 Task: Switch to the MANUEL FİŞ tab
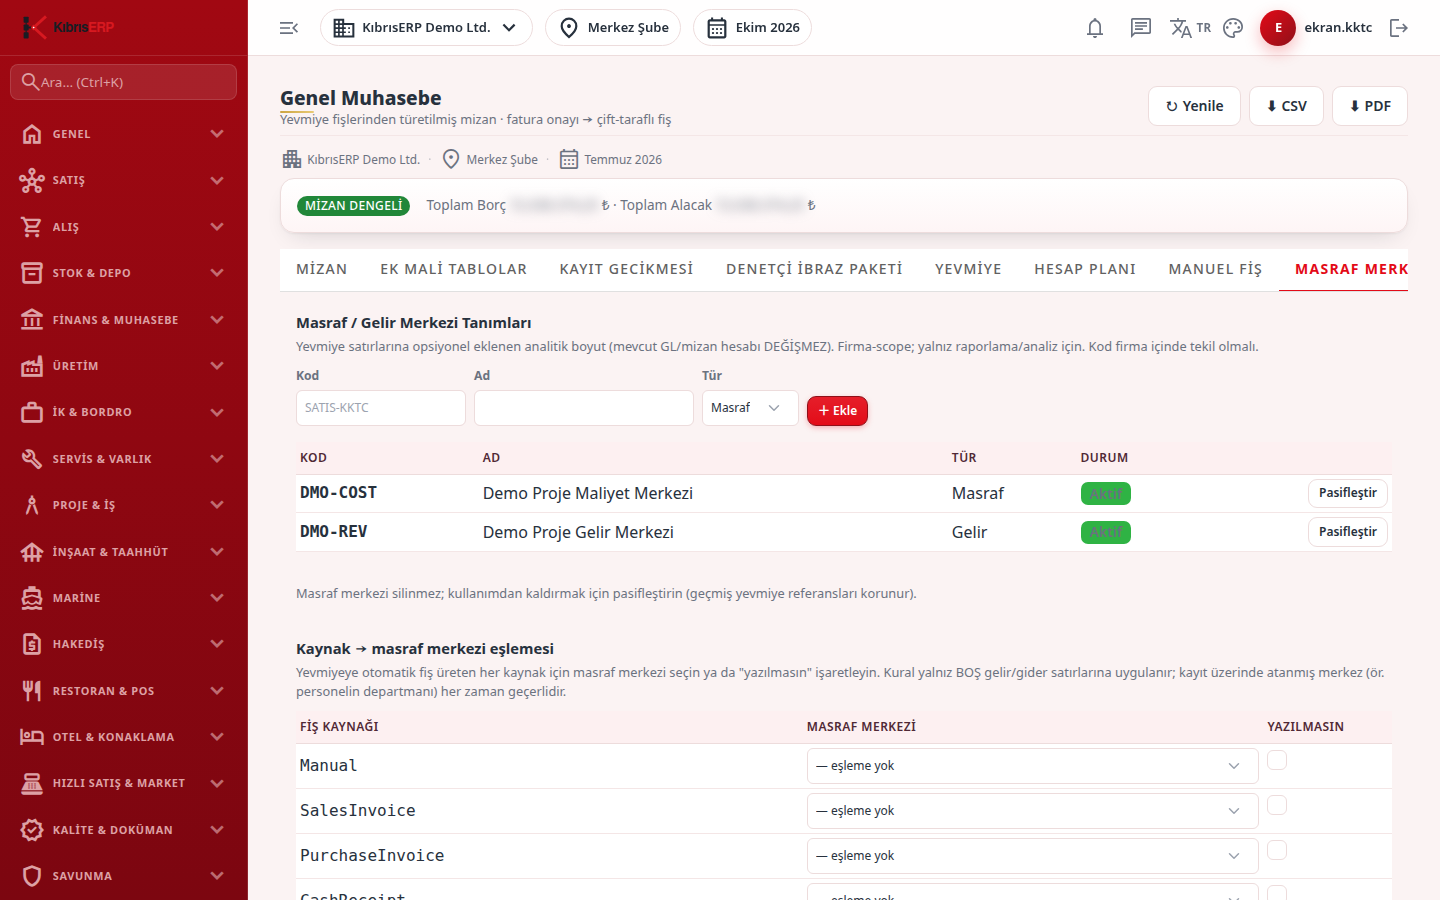(1215, 269)
